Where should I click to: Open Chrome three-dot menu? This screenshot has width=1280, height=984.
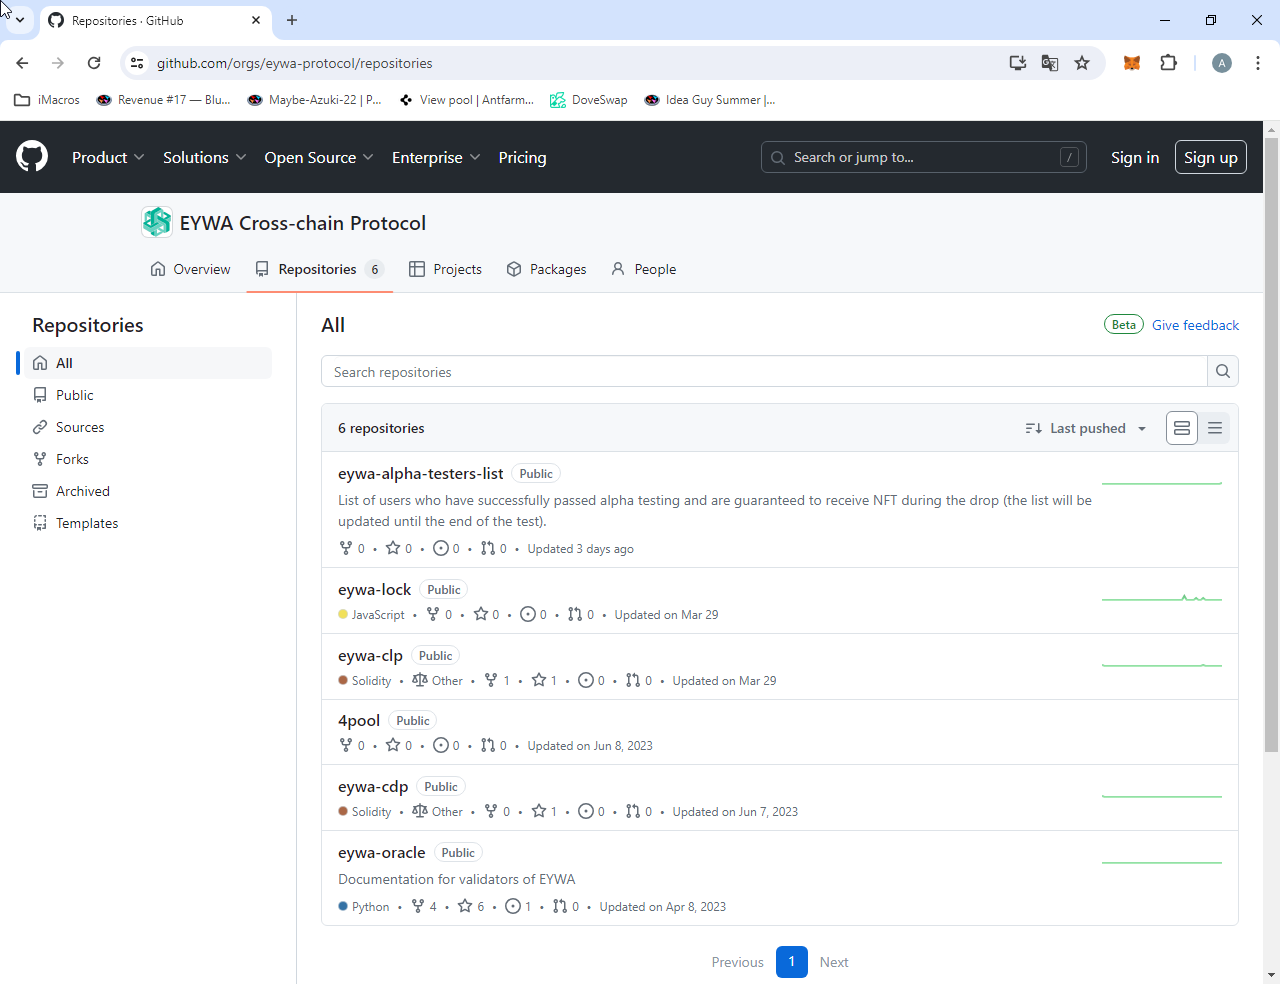1258,63
